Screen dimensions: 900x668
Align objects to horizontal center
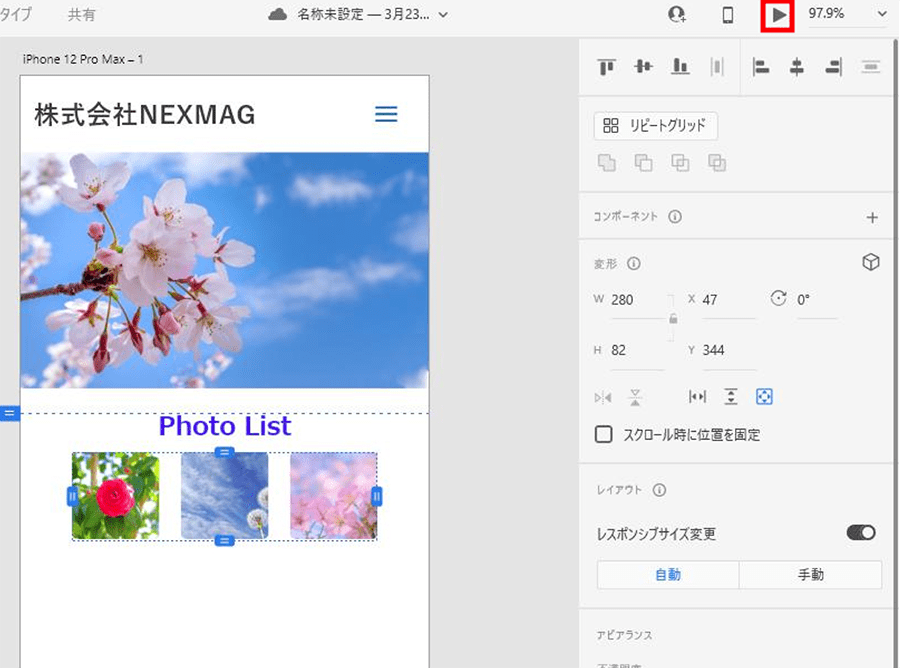pos(797,67)
